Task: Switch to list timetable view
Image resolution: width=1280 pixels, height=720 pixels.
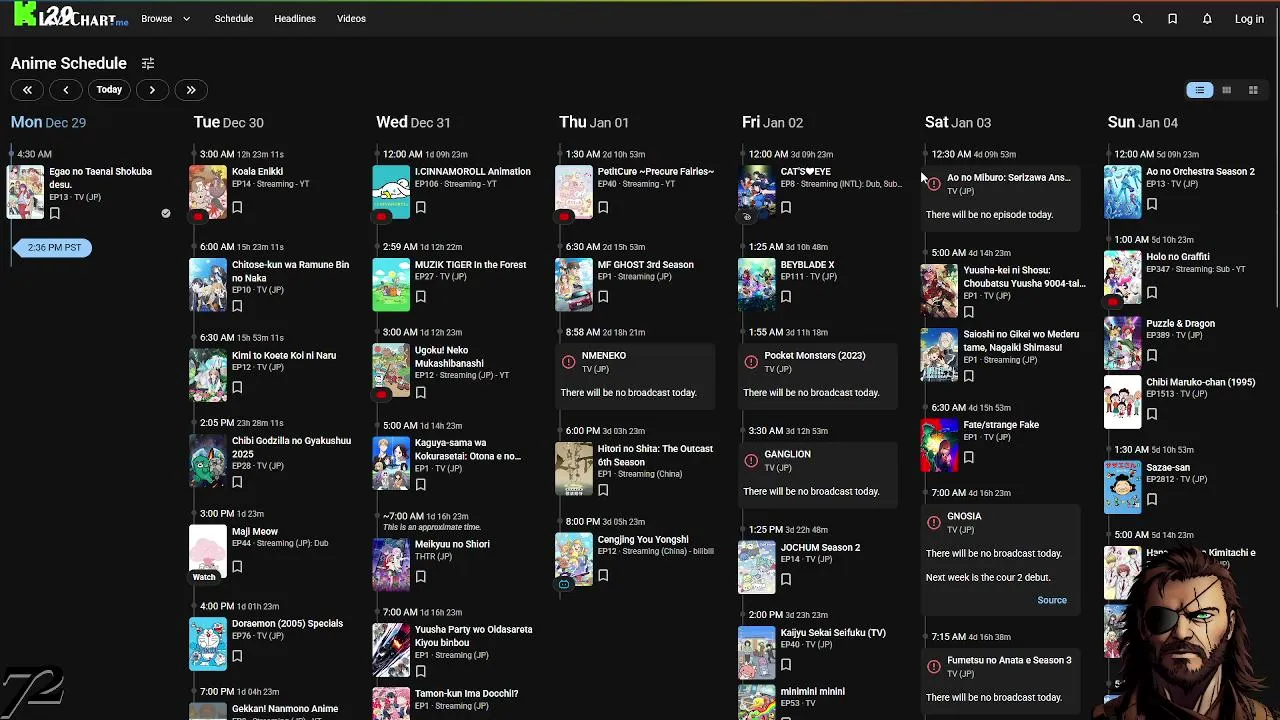Action: point(1199,90)
